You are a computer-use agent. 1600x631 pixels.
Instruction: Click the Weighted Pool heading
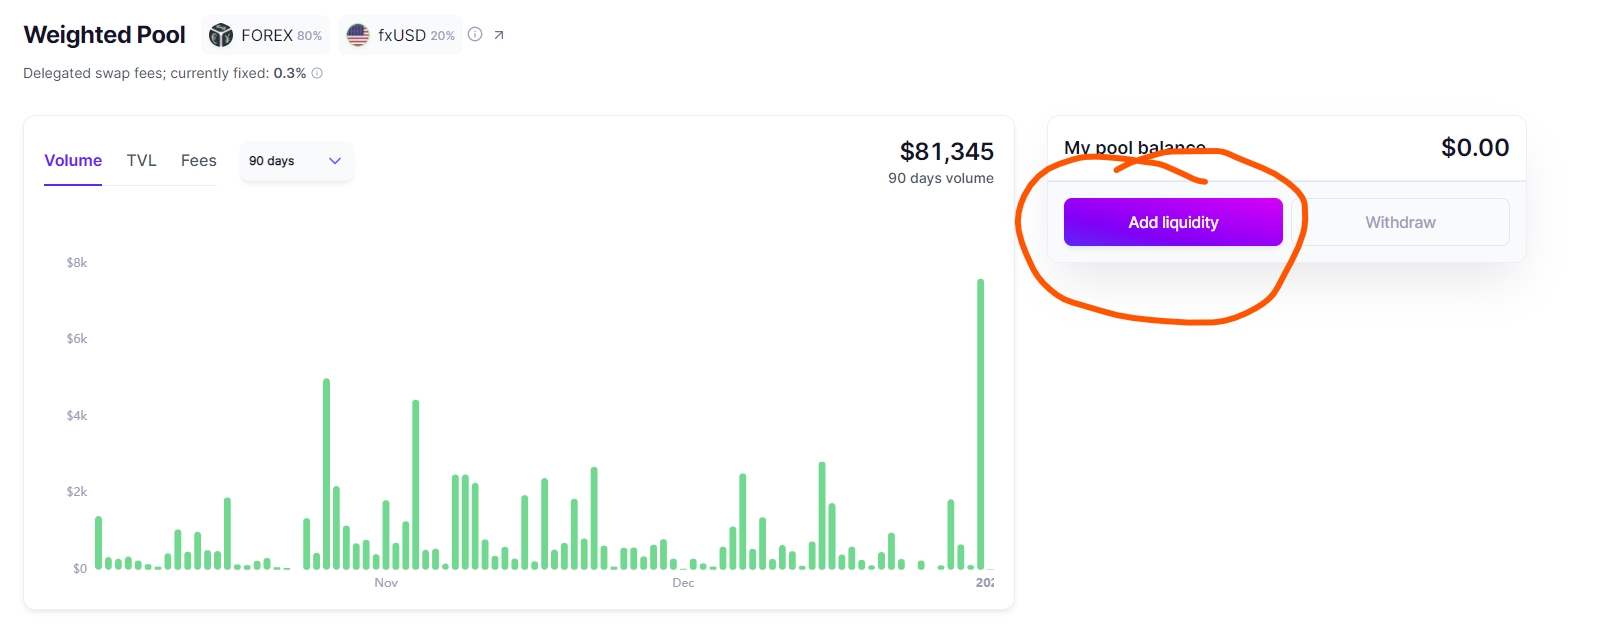[x=105, y=35]
